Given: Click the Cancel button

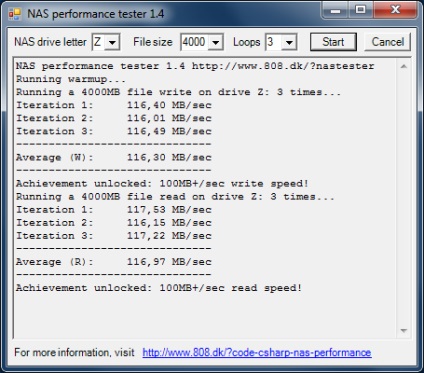Looking at the screenshot, I should pyautogui.click(x=388, y=42).
